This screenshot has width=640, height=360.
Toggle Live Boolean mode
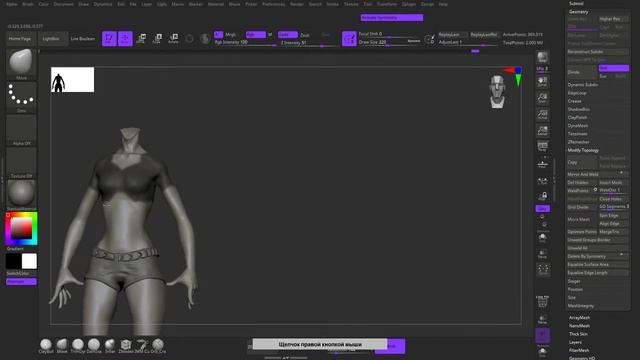pos(83,39)
